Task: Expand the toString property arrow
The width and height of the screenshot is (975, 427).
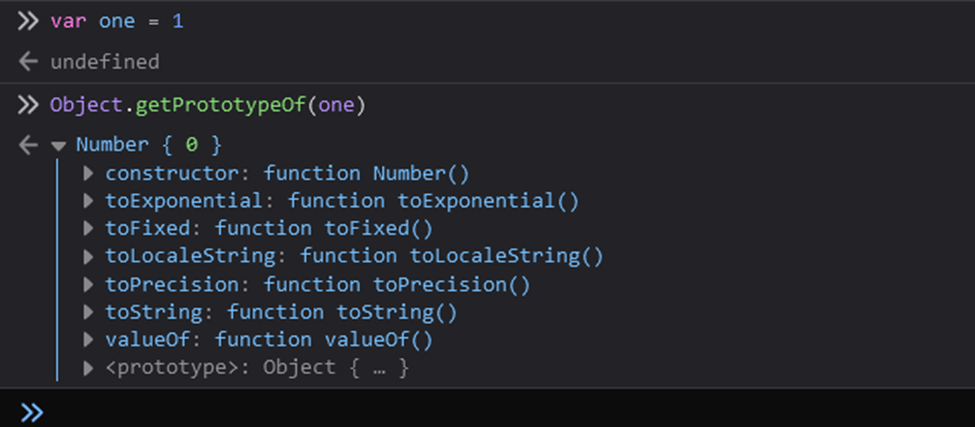Action: (x=88, y=312)
